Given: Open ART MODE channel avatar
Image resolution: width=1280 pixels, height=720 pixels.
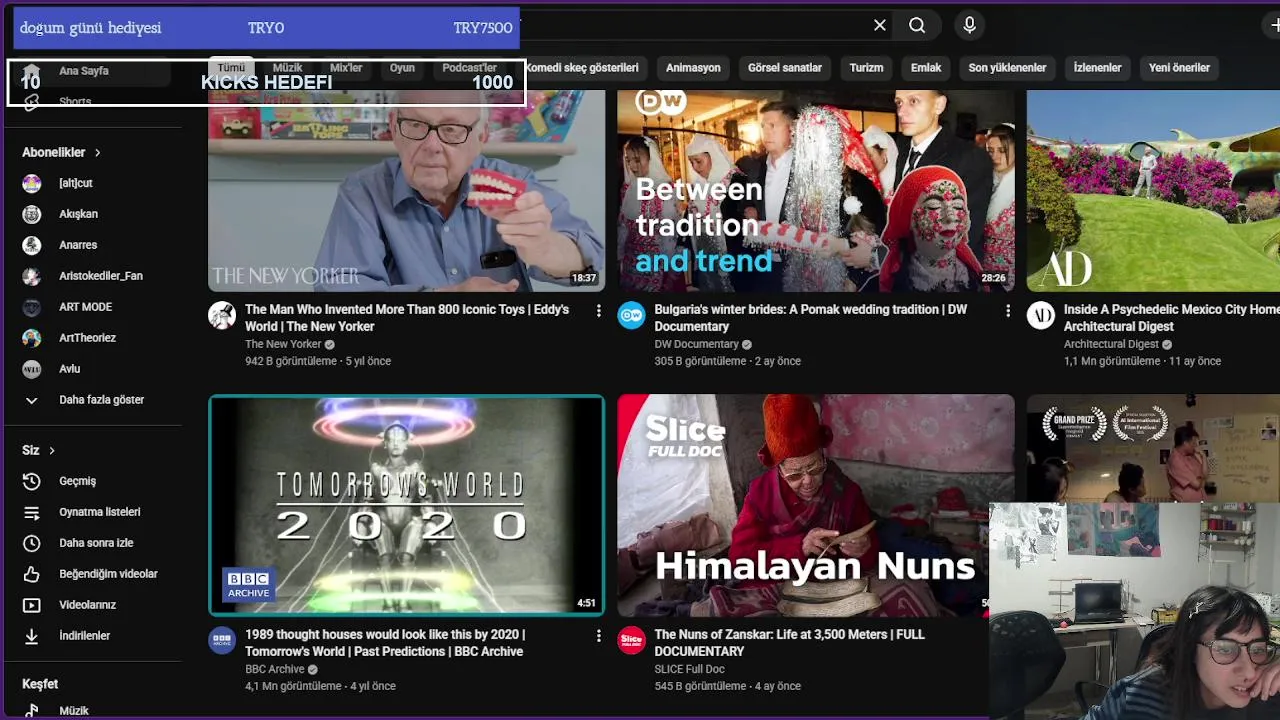Looking at the screenshot, I should point(32,307).
